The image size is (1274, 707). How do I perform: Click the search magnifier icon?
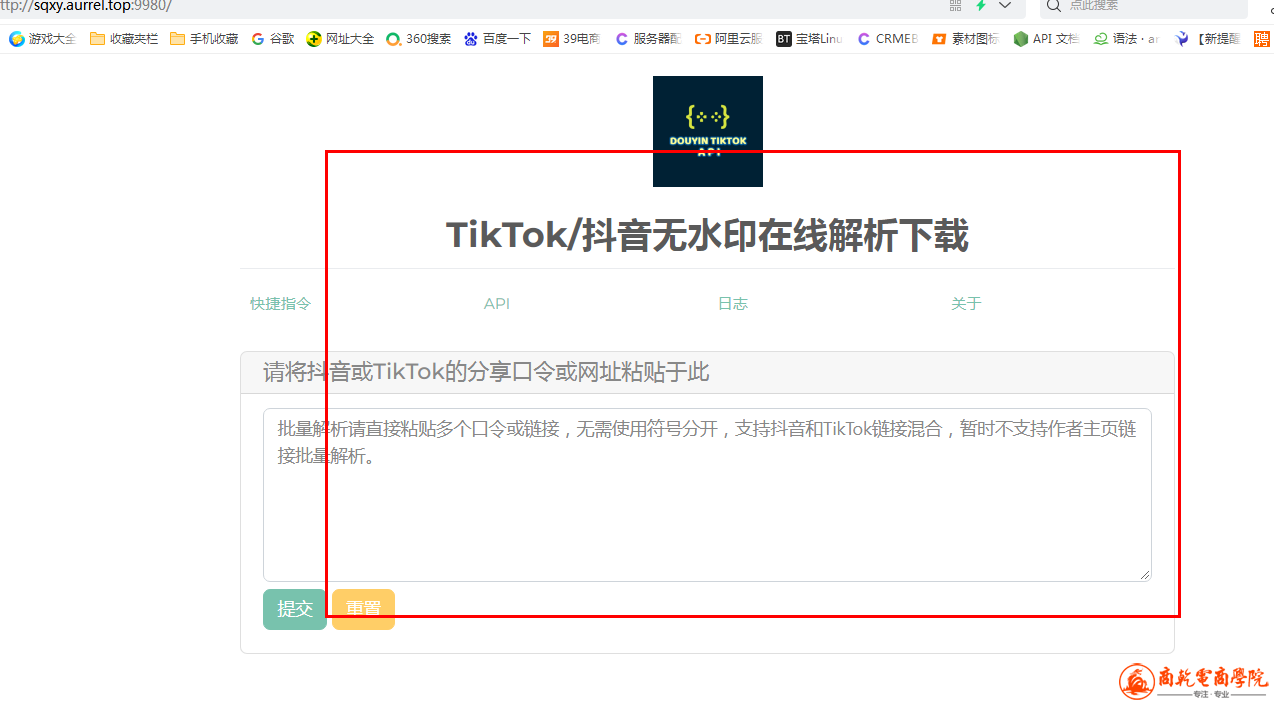point(1053,5)
